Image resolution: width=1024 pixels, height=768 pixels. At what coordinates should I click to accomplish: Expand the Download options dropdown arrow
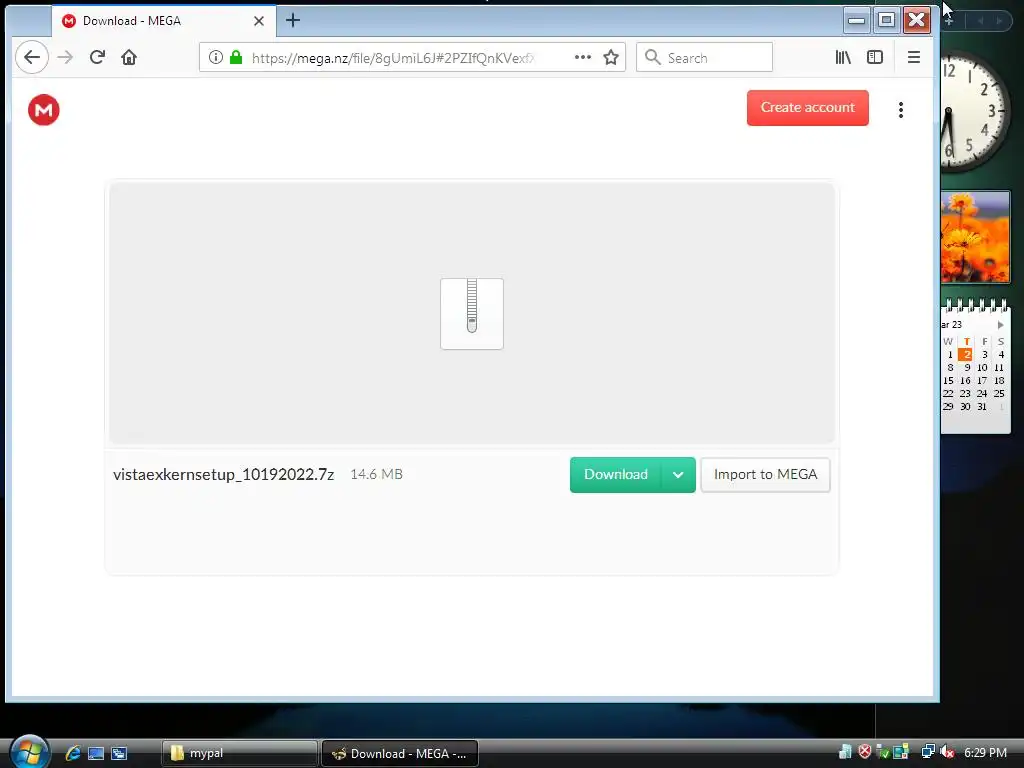pyautogui.click(x=678, y=475)
